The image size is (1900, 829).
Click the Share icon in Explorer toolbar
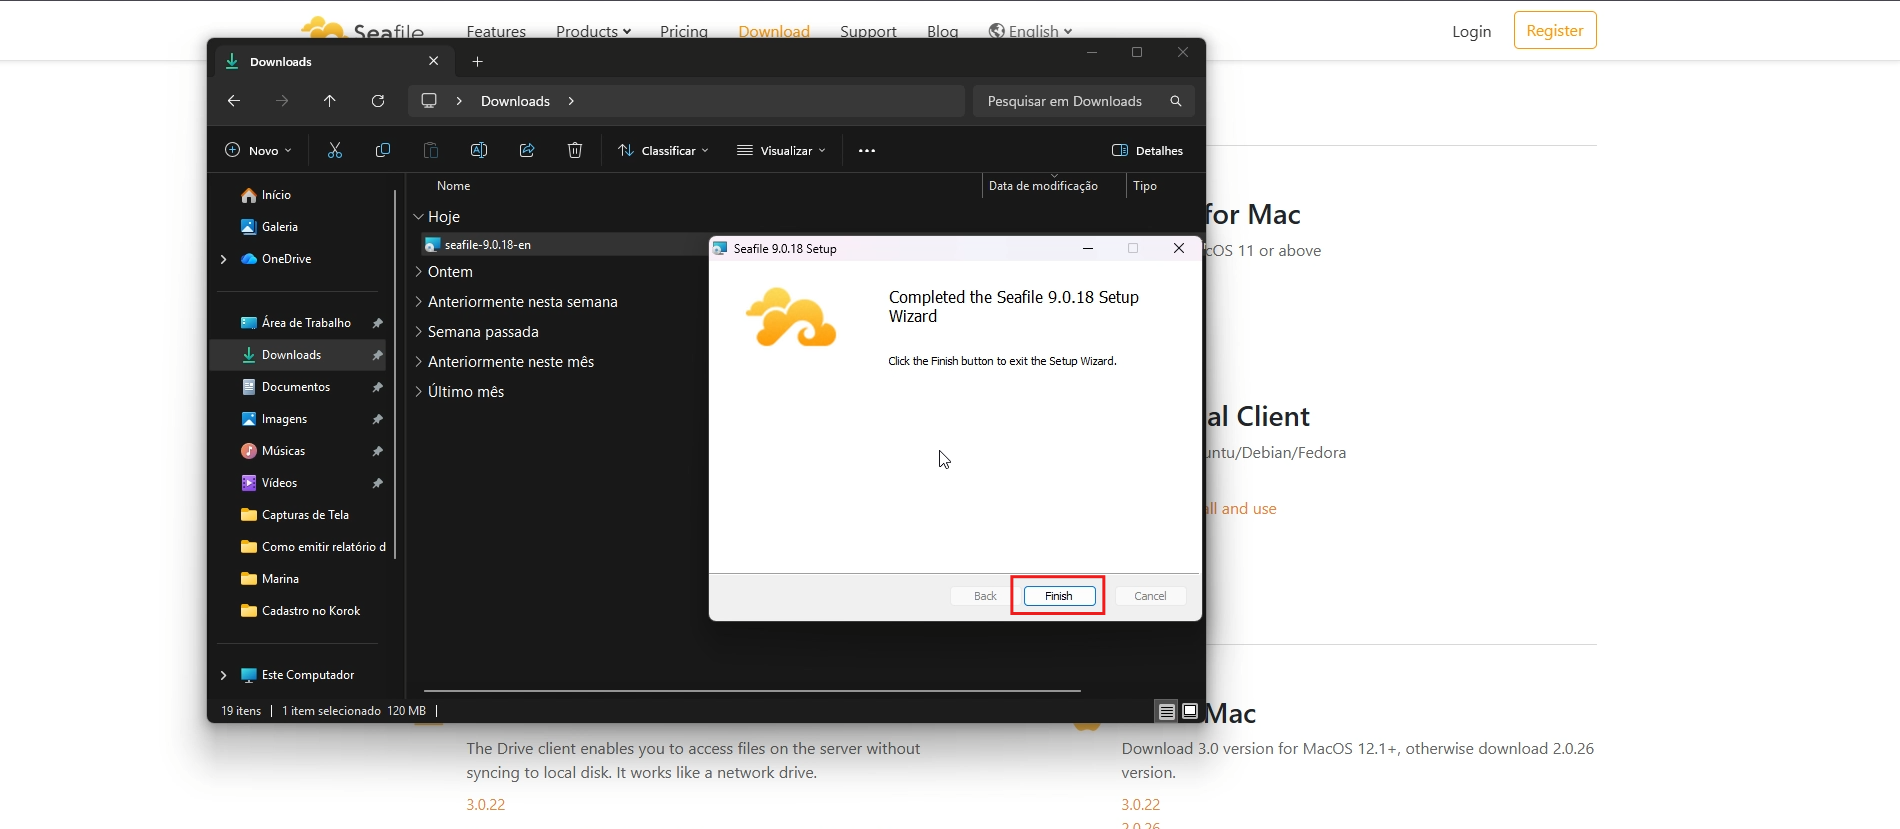coord(527,150)
